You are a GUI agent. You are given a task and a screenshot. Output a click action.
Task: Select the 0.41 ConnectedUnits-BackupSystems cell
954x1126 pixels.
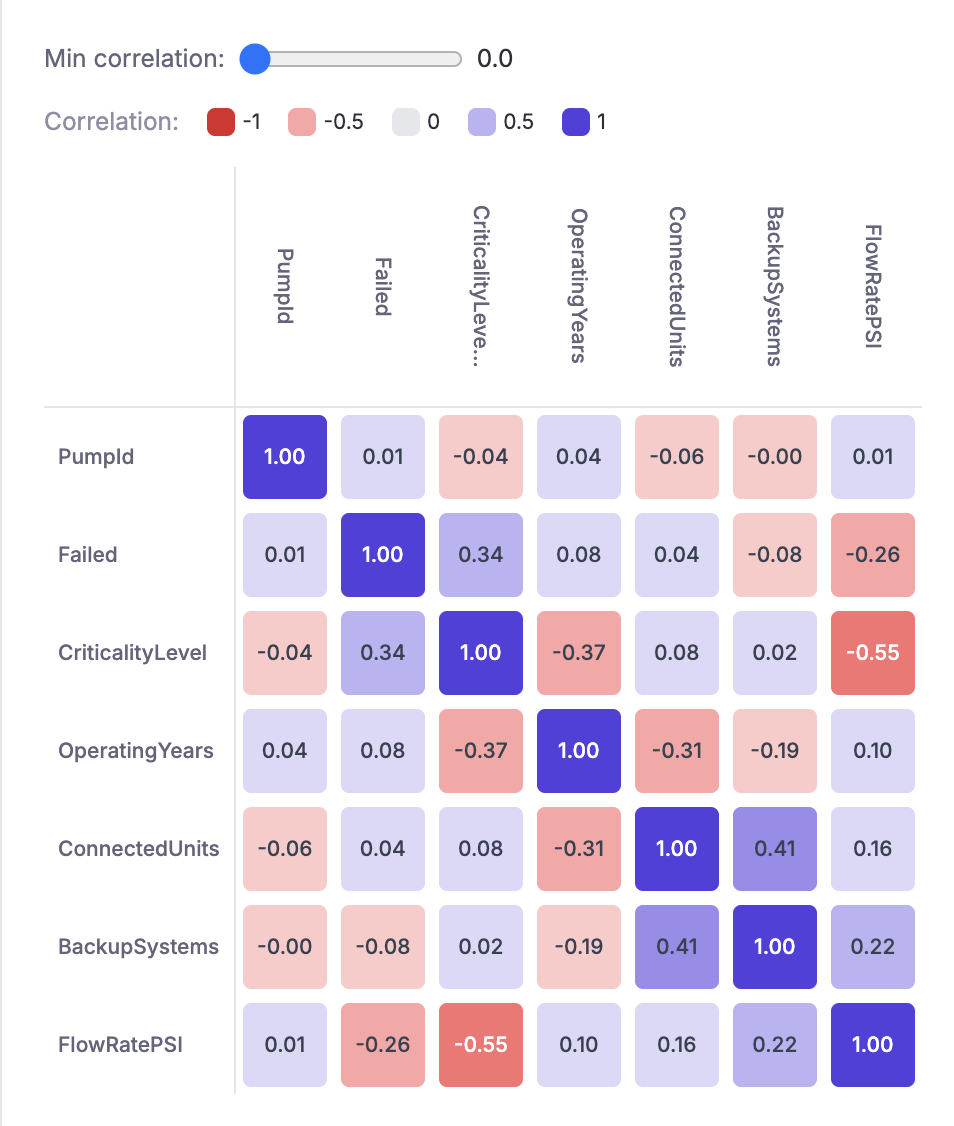(774, 849)
